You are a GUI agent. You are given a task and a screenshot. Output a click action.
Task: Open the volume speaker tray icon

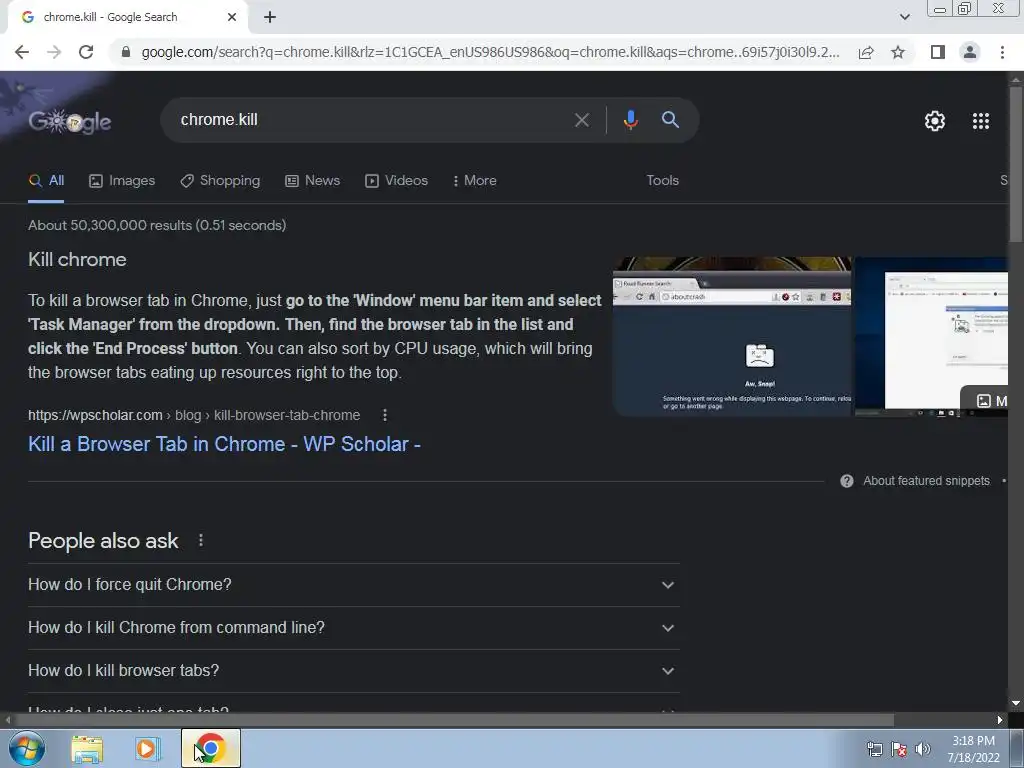pos(922,749)
